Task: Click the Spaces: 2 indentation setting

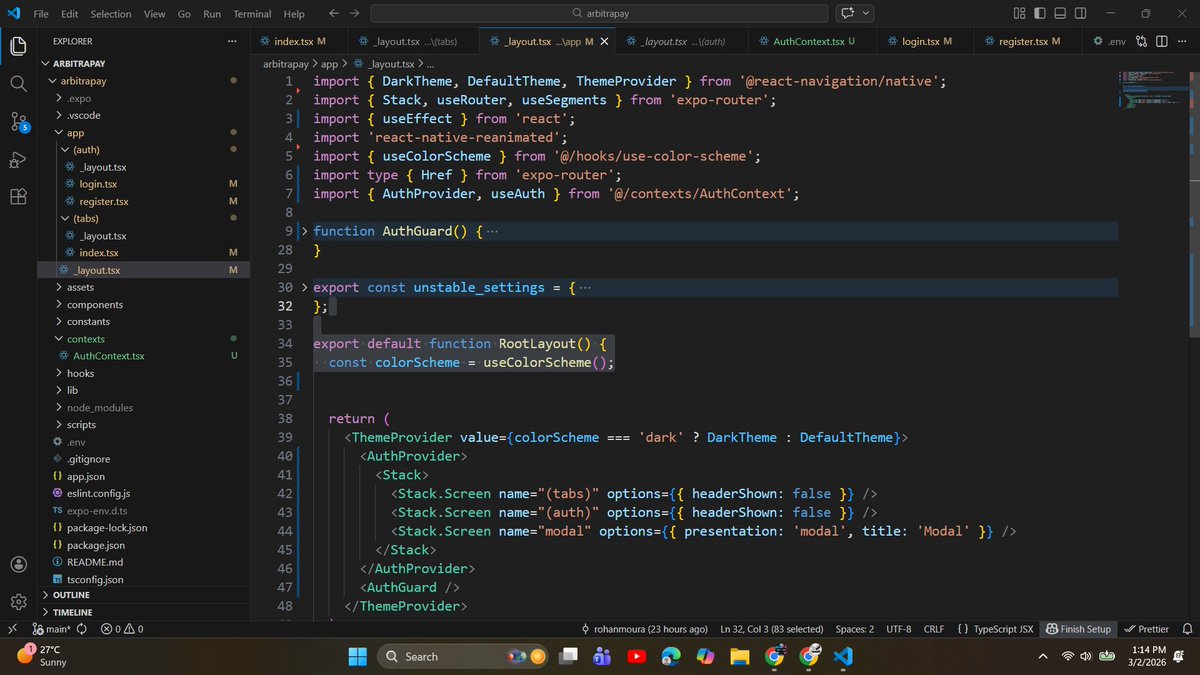Action: pos(854,629)
